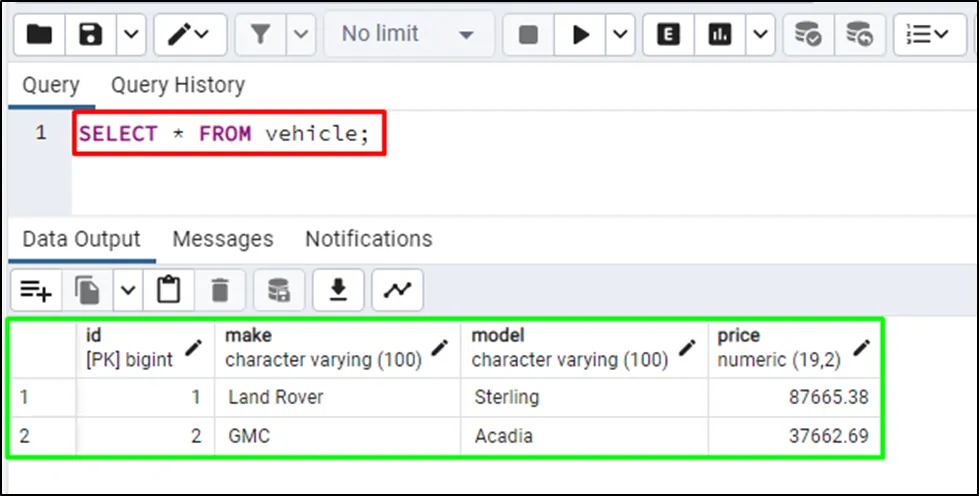979x496 pixels.
Task: Click the Explain (E) icon
Action: click(x=668, y=35)
